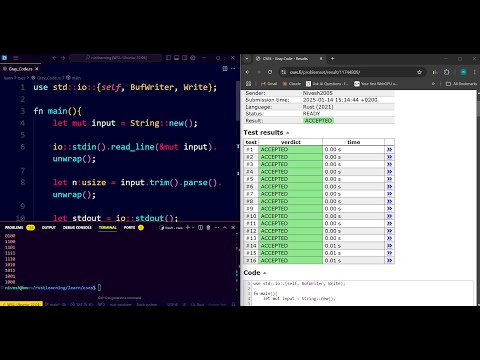The image size is (480, 360).
Task: Open the Your first WebGPU bookmark
Action: tap(376, 84)
